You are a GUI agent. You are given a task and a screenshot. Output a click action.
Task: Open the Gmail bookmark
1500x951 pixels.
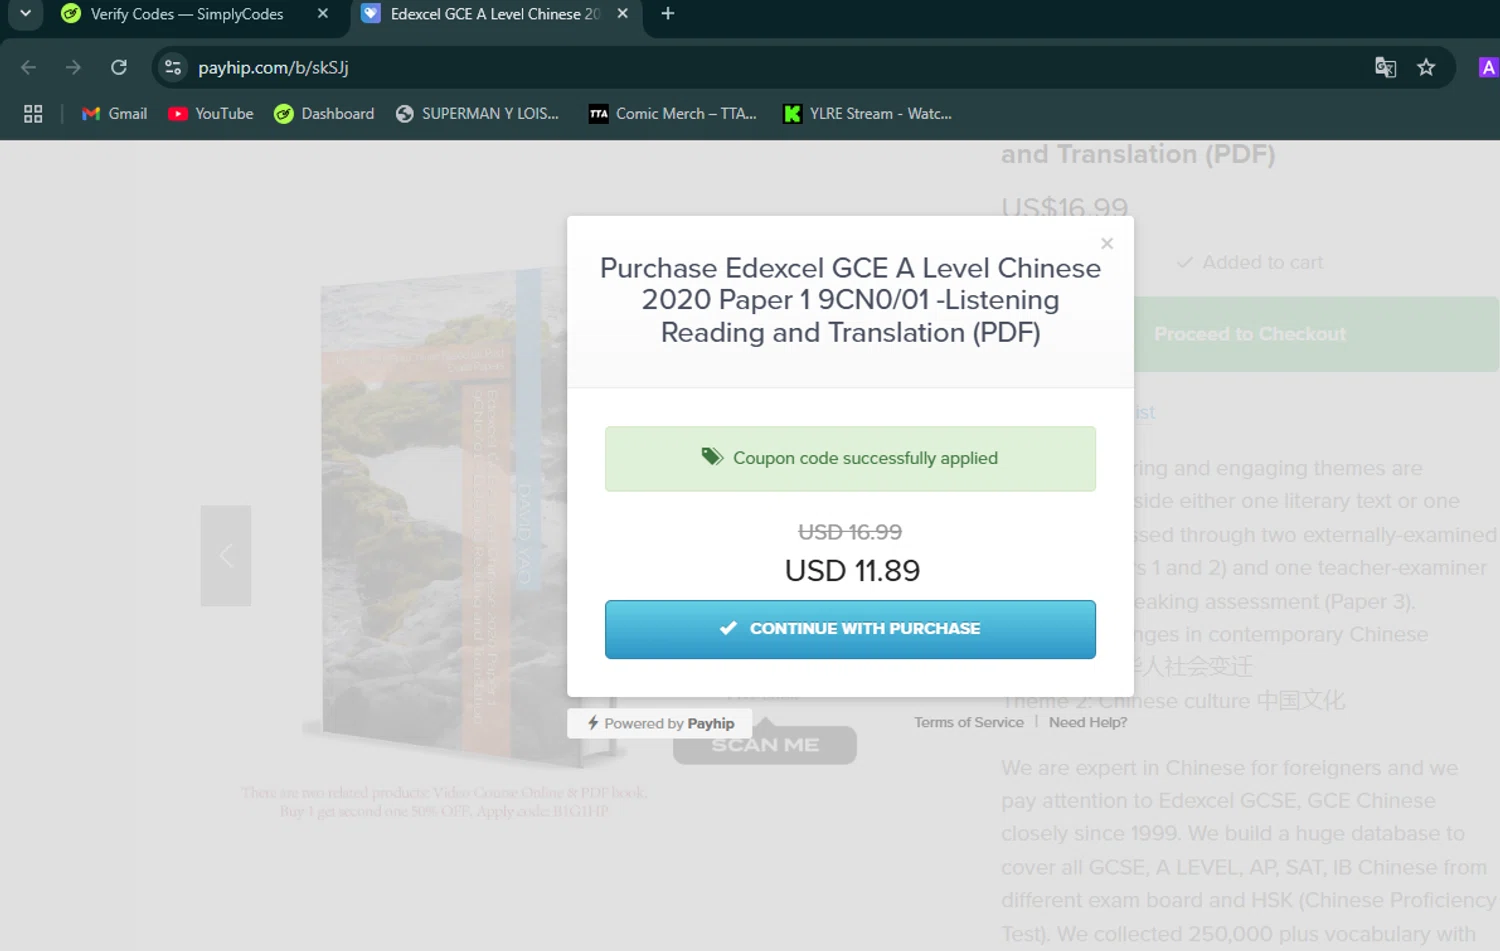114,114
